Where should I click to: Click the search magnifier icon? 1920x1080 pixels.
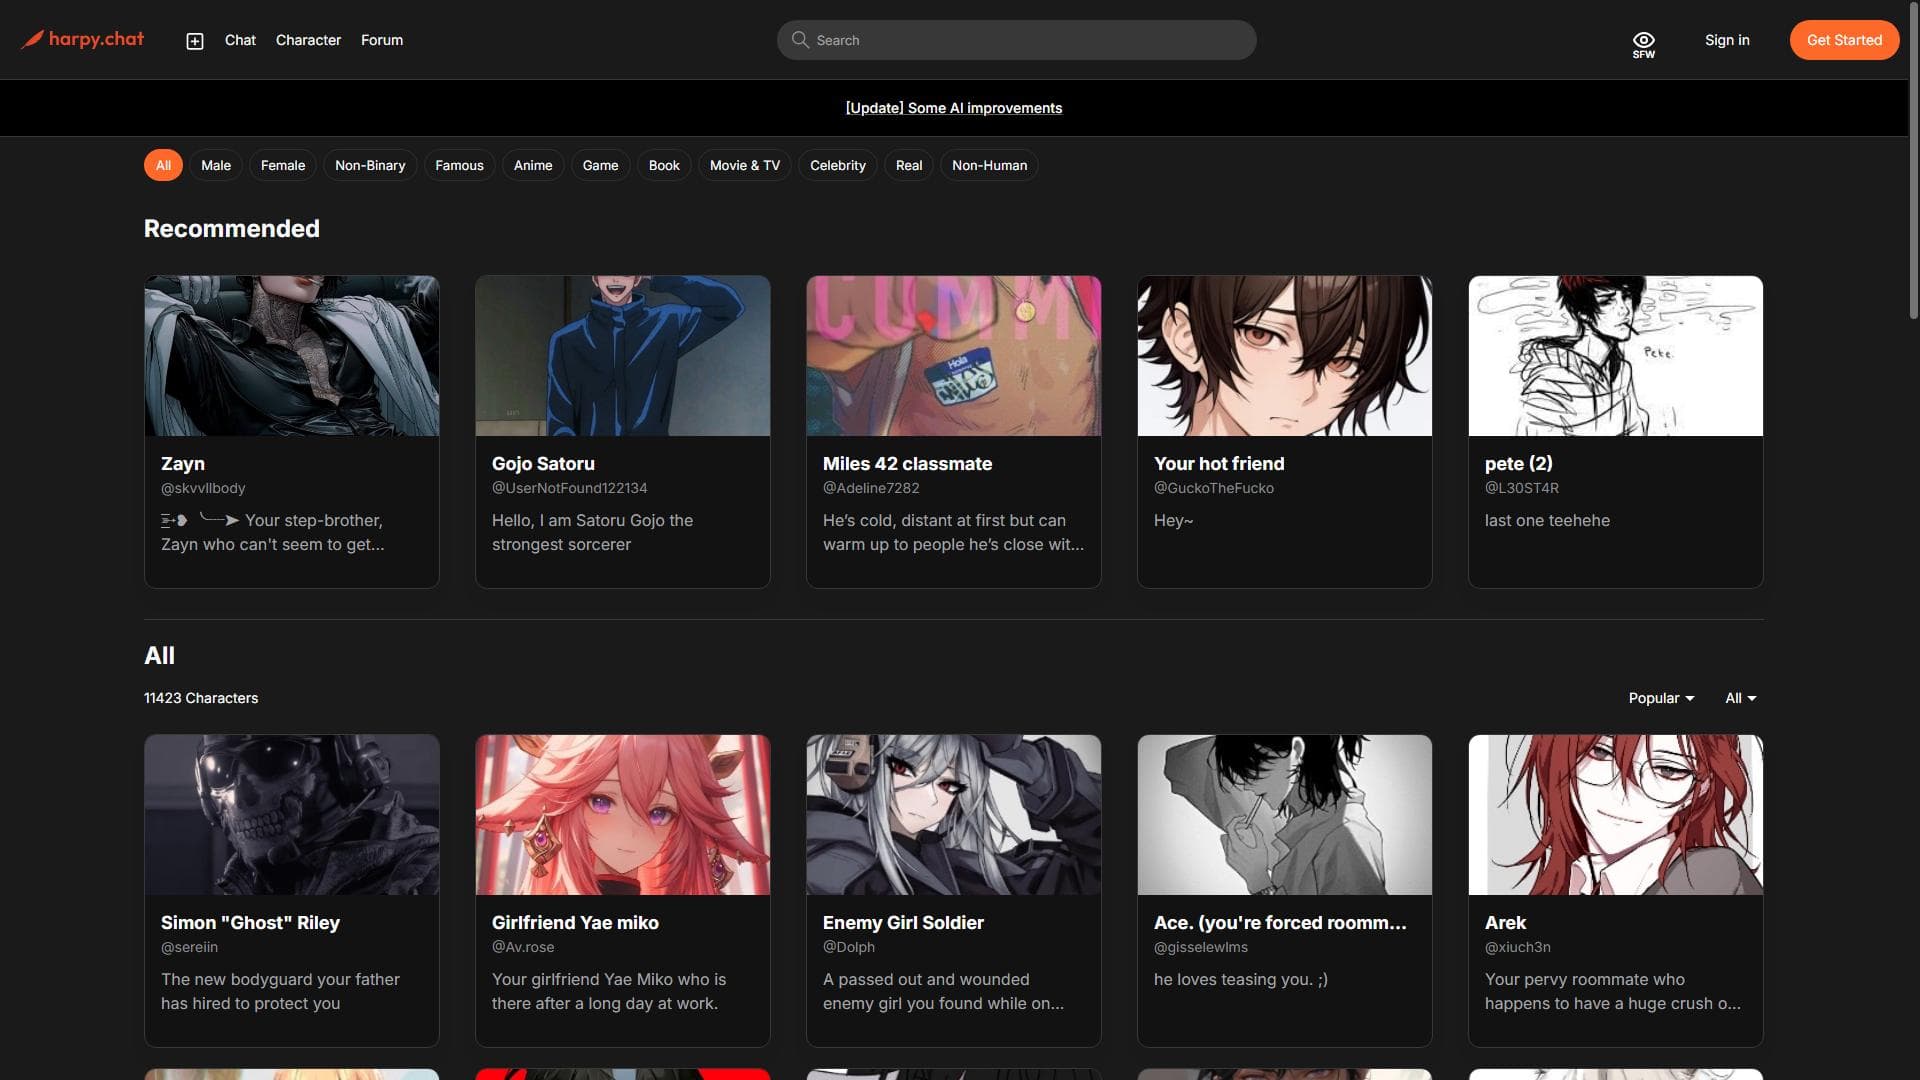click(x=800, y=40)
